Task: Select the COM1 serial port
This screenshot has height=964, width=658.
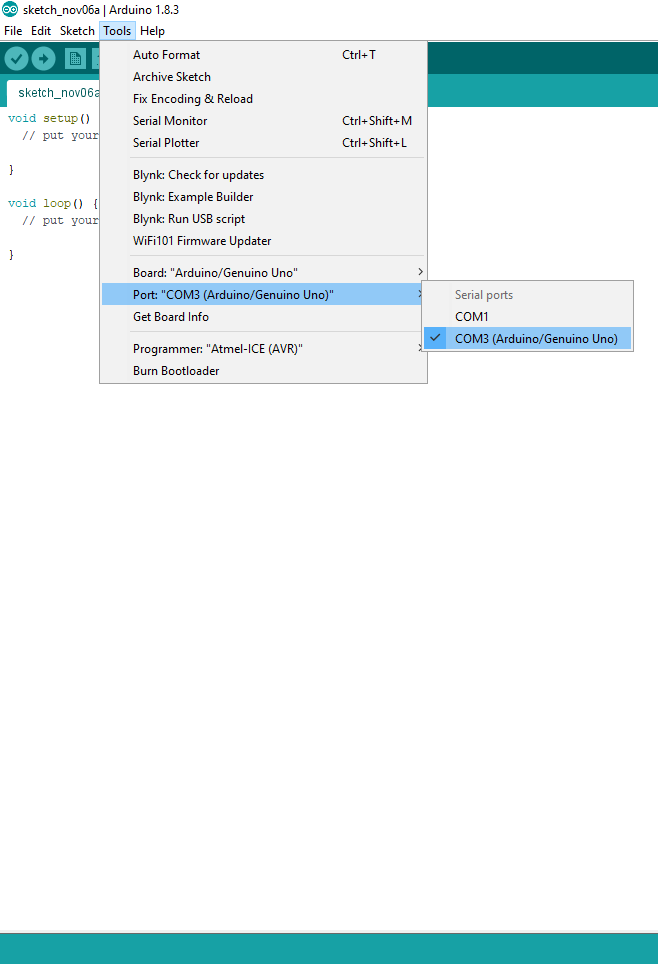Action: pos(528,317)
